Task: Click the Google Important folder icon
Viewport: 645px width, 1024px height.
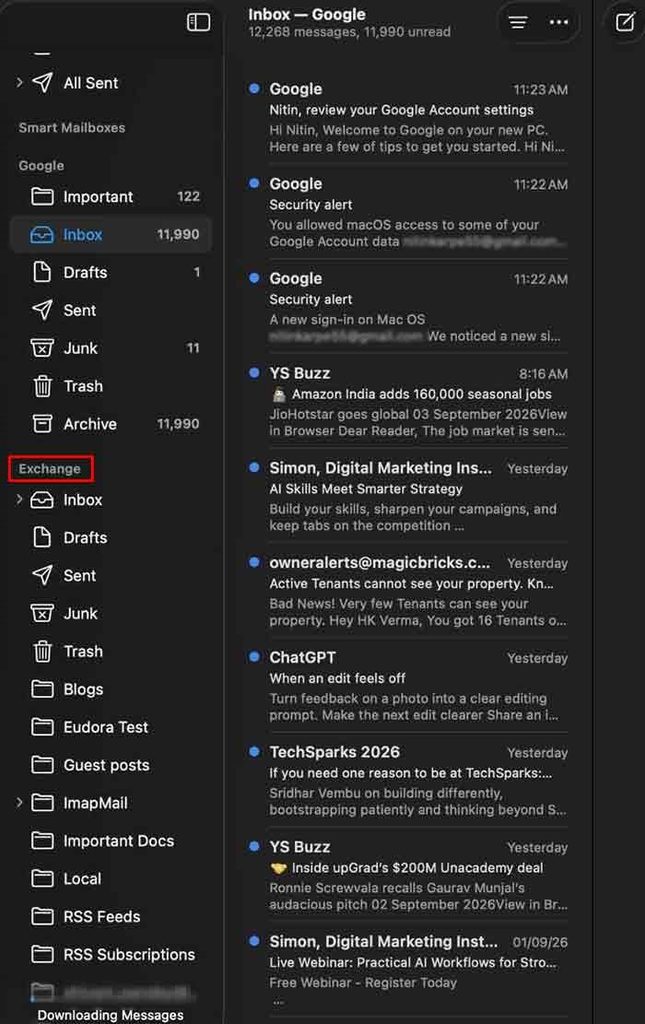Action: [x=42, y=197]
